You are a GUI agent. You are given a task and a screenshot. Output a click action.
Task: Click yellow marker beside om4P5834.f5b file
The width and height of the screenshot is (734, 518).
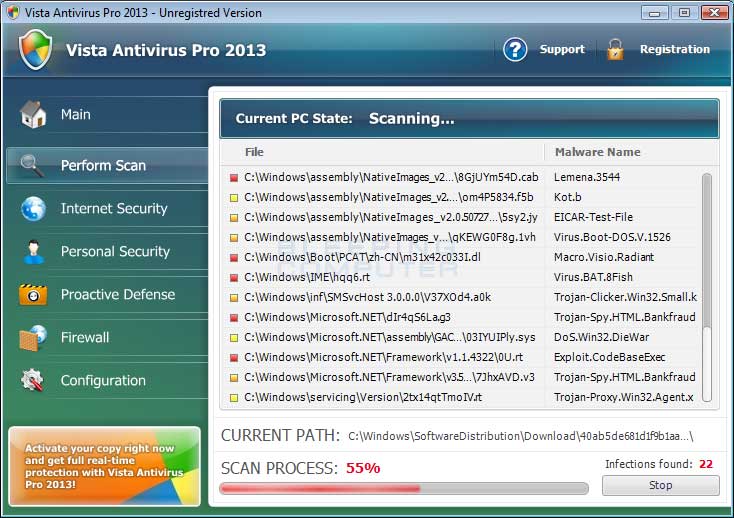pos(234,198)
